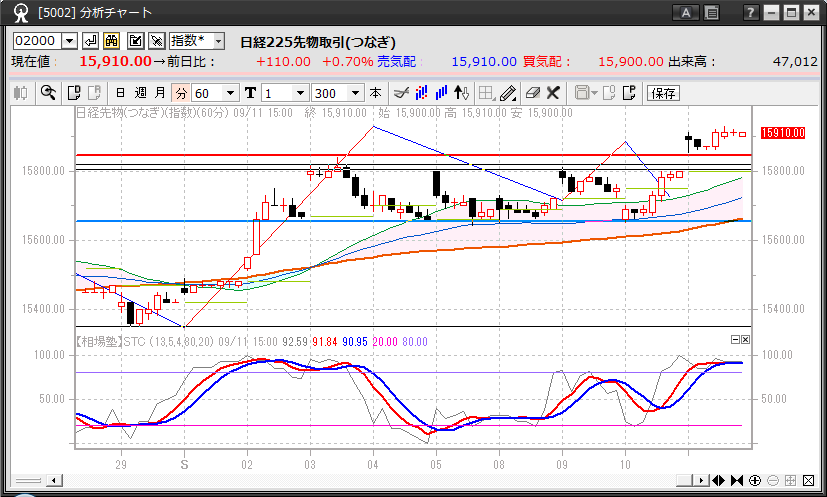Click the magnifier zoom tool icon
The width and height of the screenshot is (827, 497).
[x=47, y=93]
